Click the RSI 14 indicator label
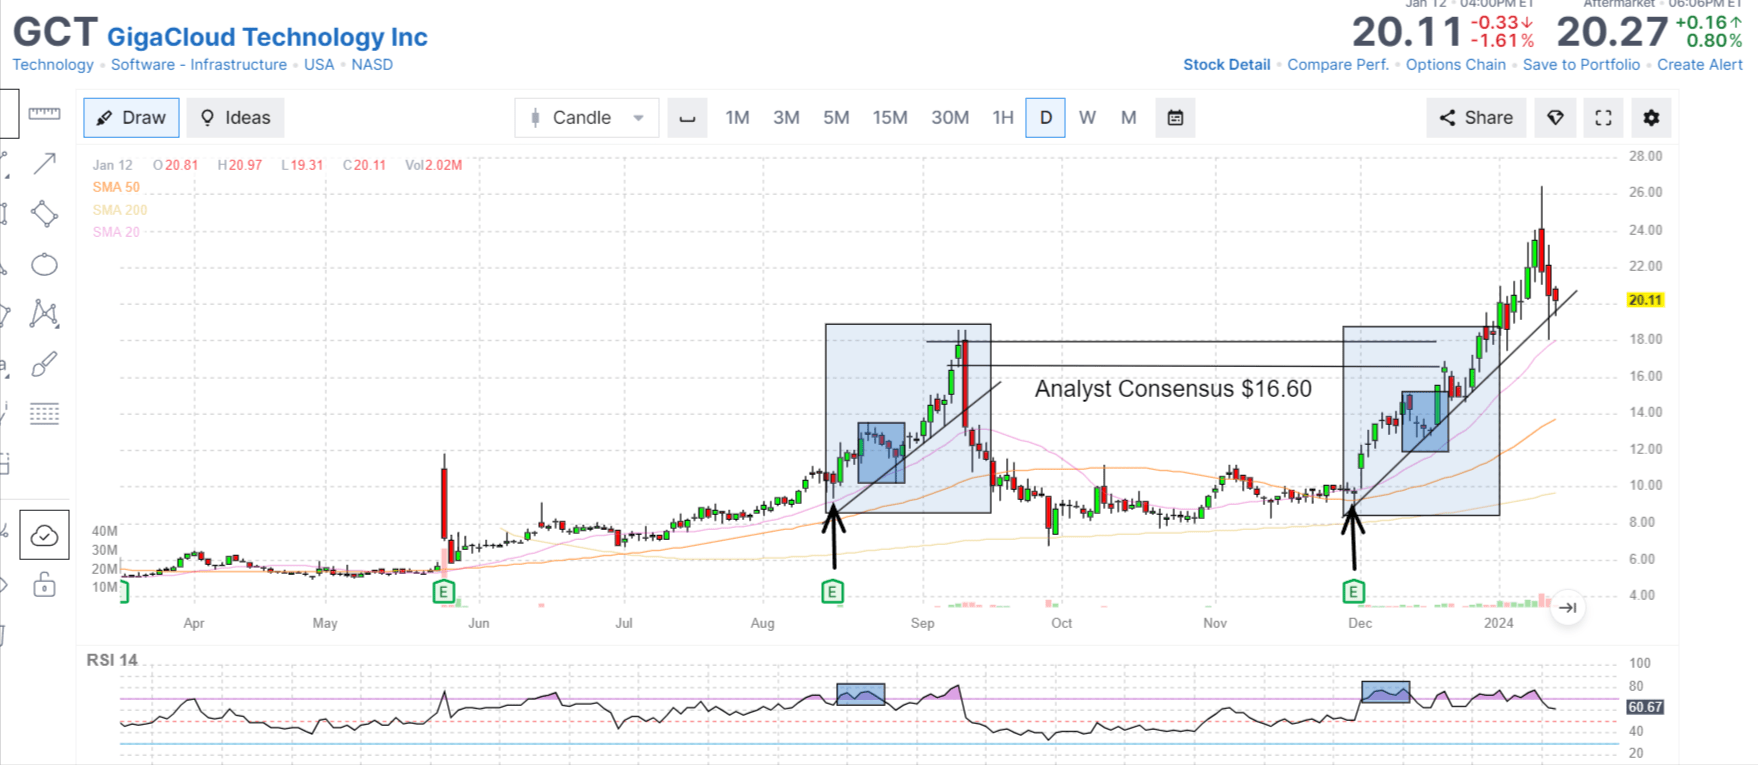Image resolution: width=1758 pixels, height=765 pixels. pyautogui.click(x=112, y=660)
